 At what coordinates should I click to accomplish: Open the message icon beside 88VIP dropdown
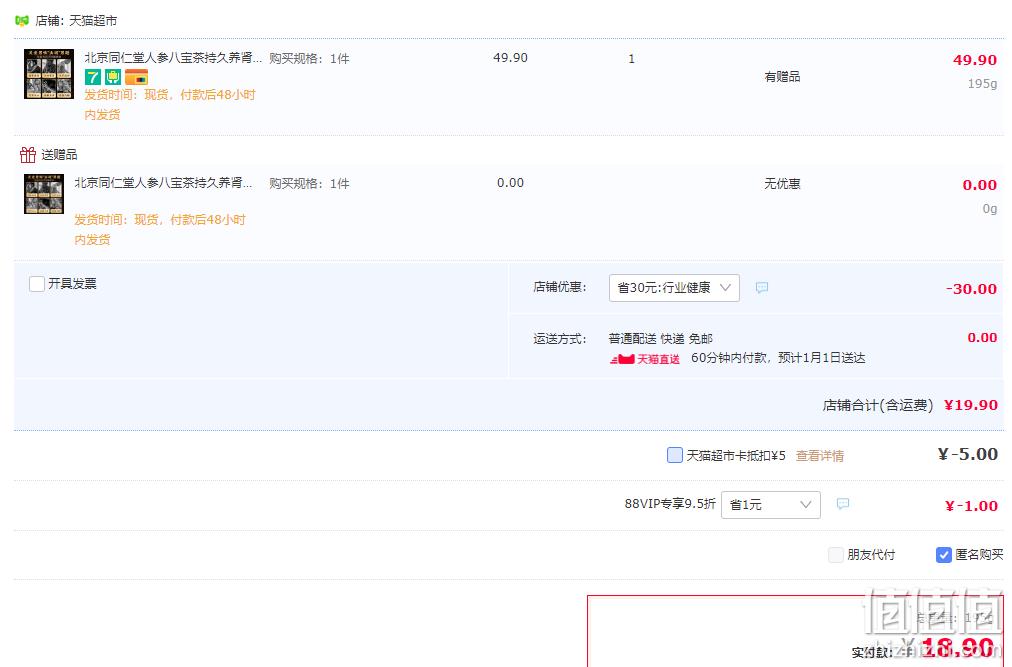842,504
